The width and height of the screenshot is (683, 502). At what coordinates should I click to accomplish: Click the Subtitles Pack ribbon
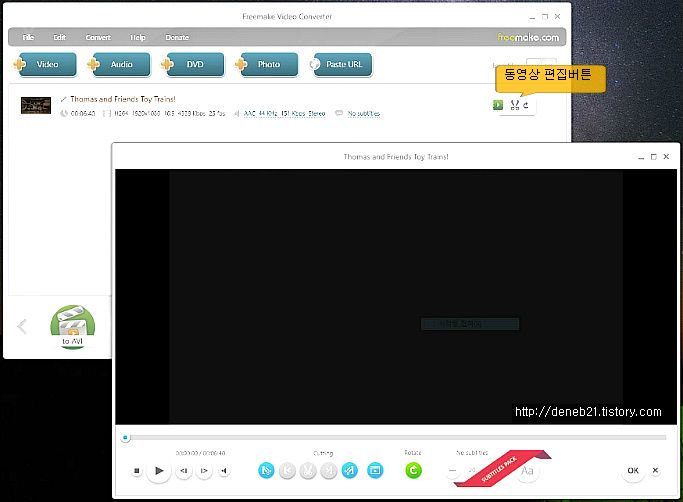501,469
